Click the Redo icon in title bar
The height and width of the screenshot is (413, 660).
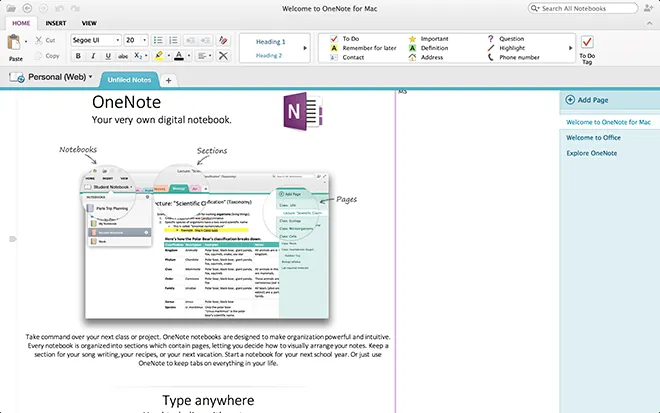click(75, 8)
